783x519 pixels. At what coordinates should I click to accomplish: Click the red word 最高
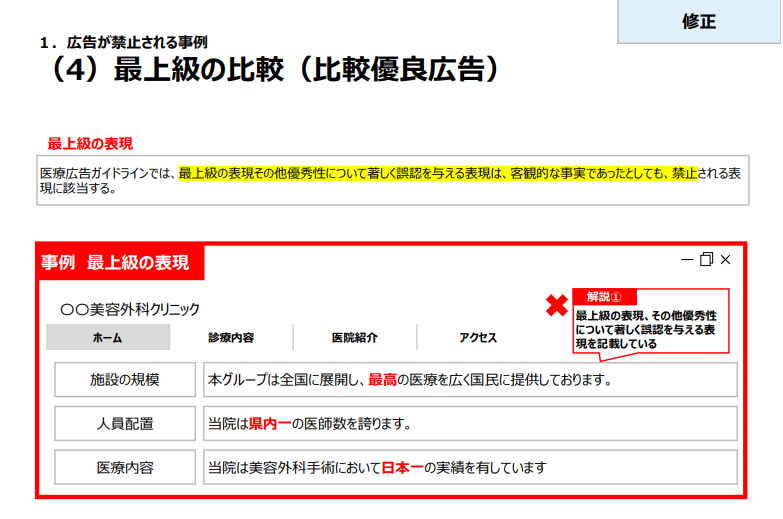pyautogui.click(x=383, y=380)
